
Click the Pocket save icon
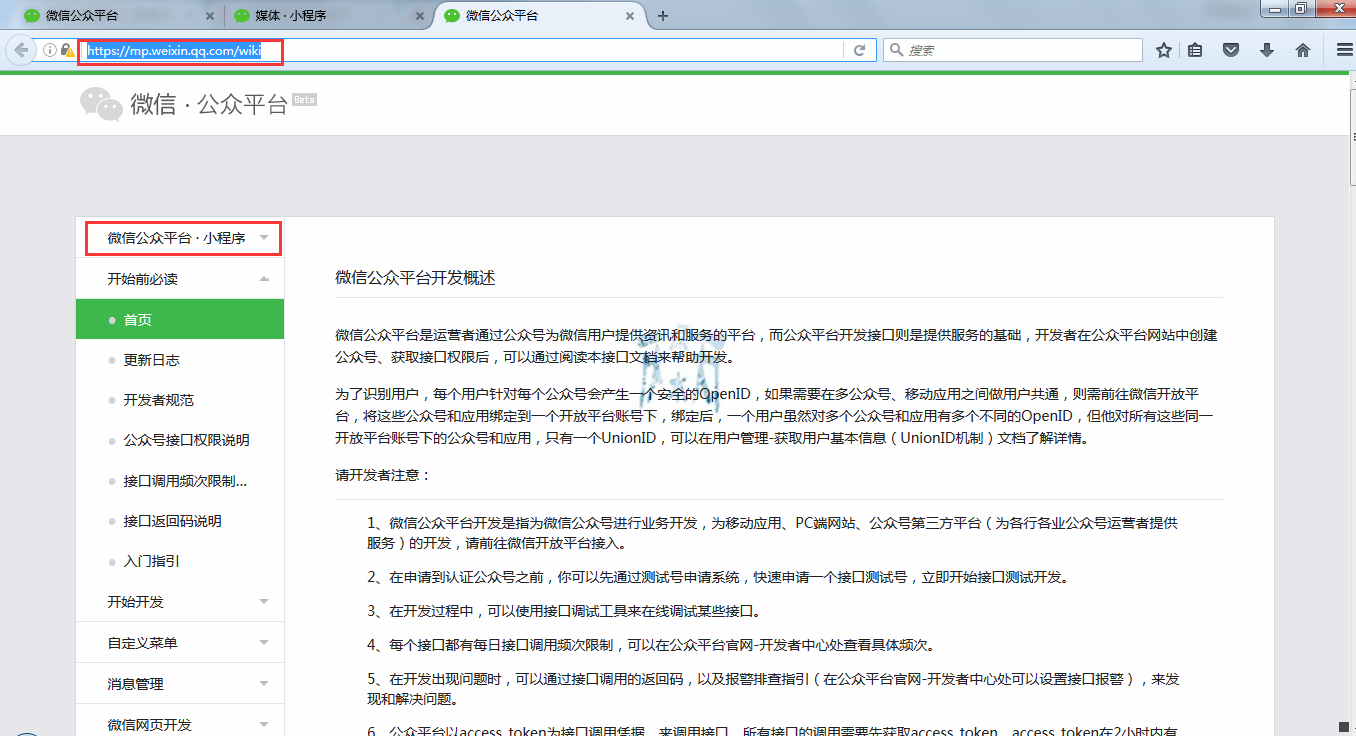[1232, 50]
